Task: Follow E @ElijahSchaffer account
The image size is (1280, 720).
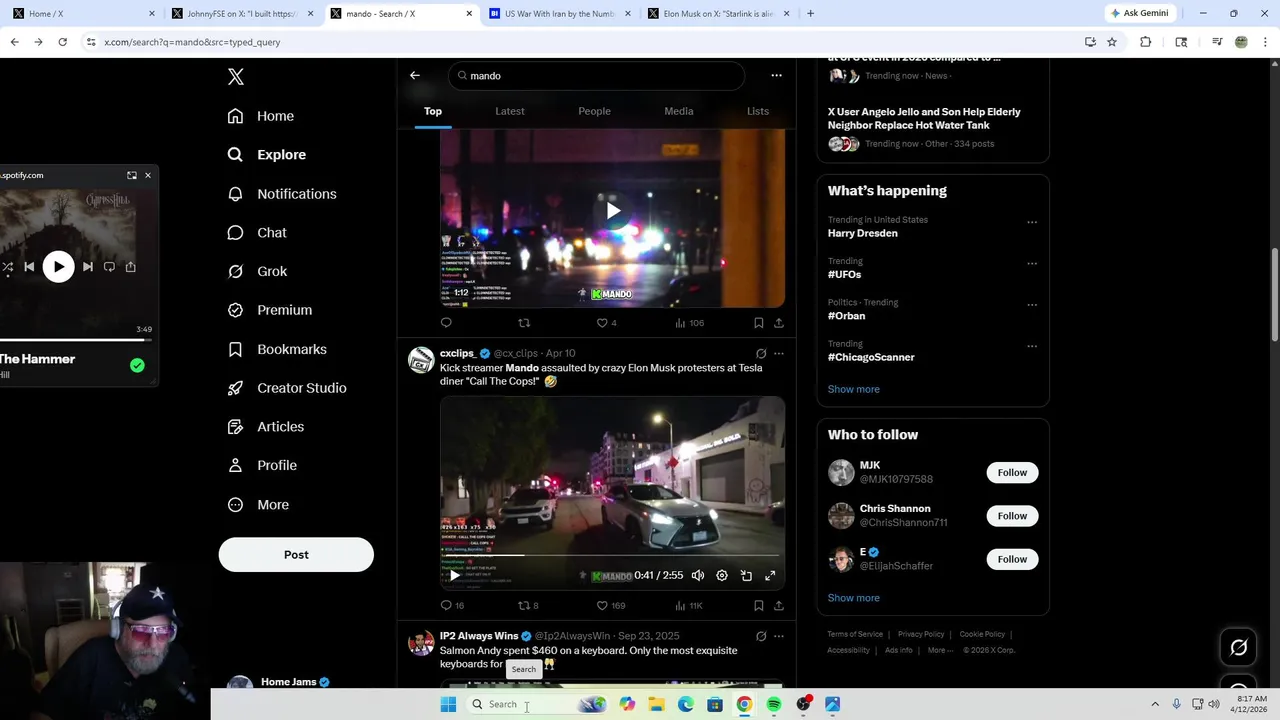Action: (1012, 559)
